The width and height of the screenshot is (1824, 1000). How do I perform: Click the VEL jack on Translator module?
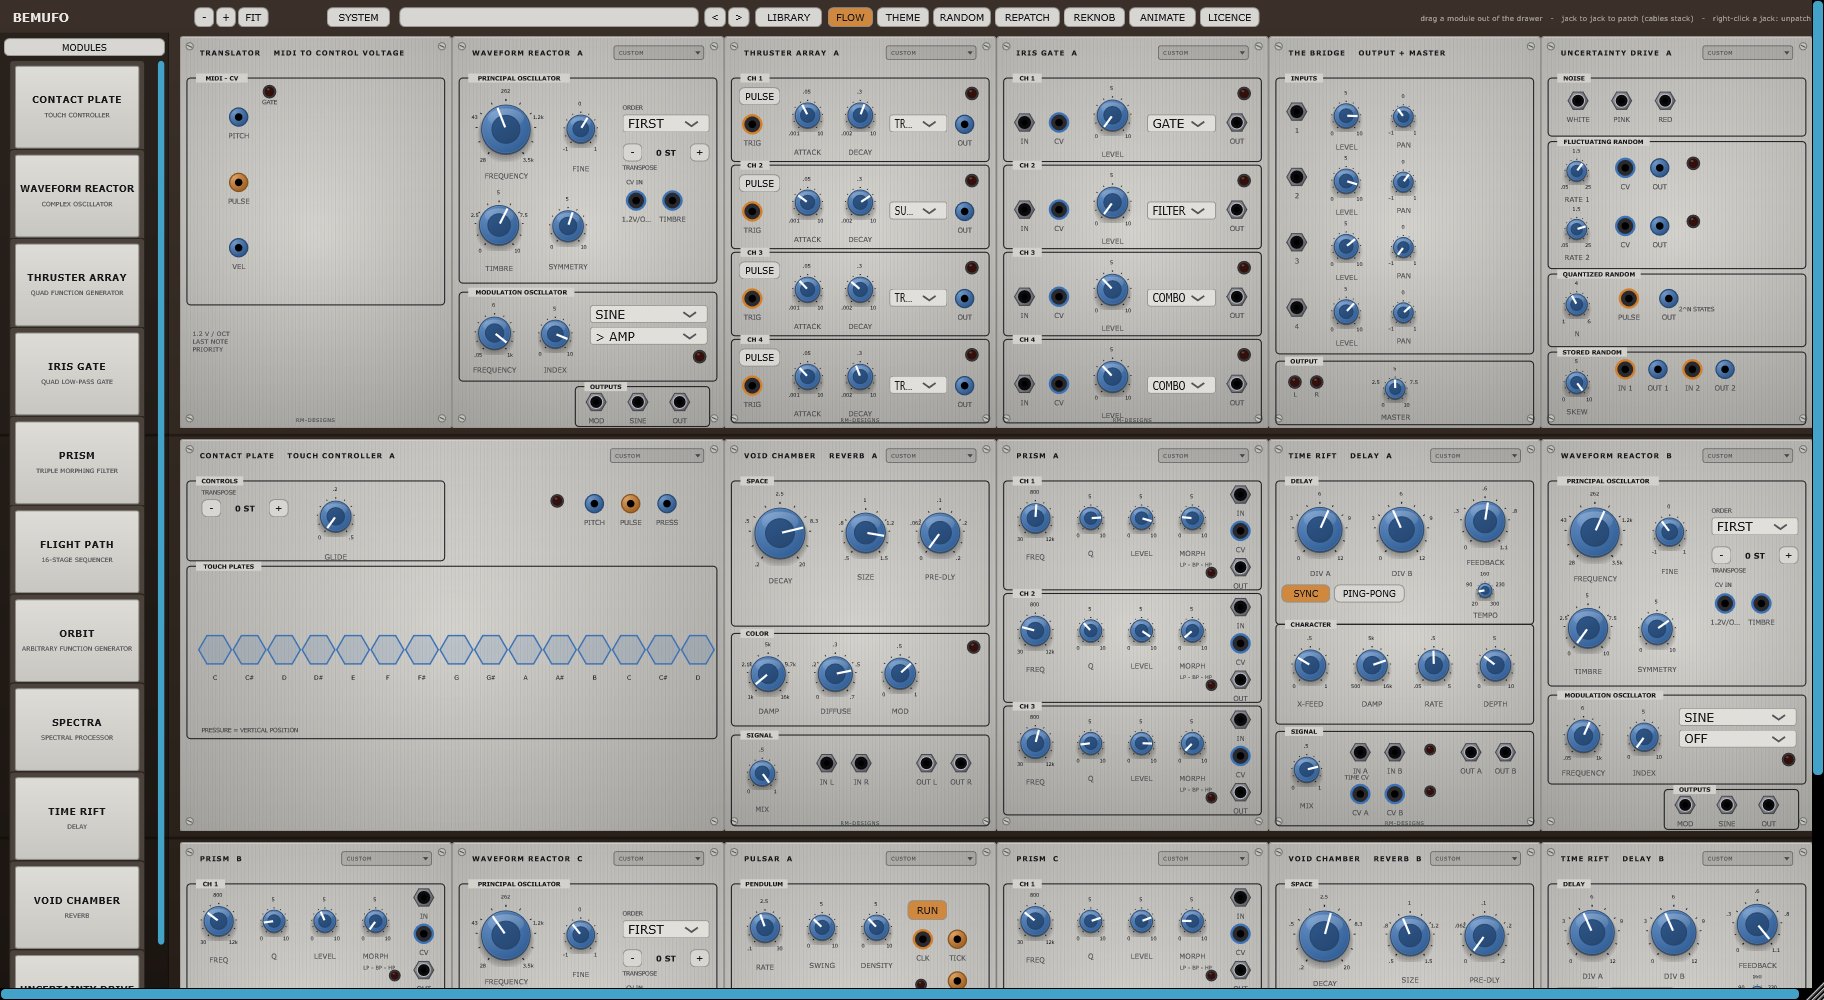pos(238,247)
